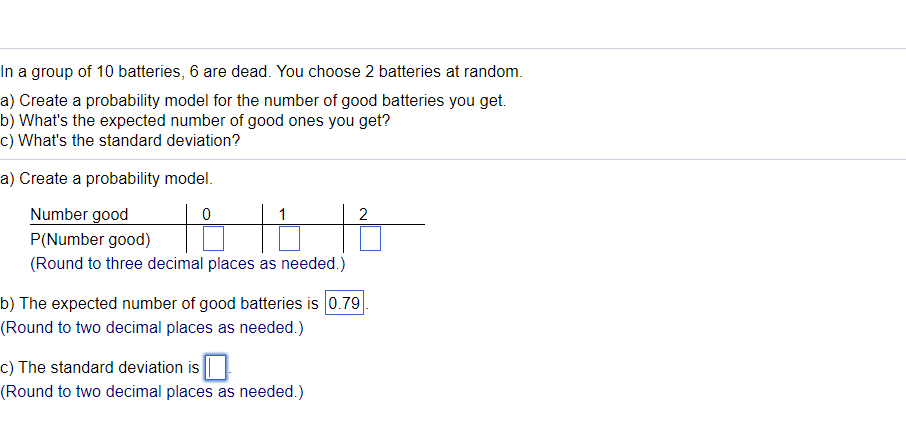Image resolution: width=906 pixels, height=428 pixels.
Task: Click the 'Round to three decimal places' note
Action: (188, 265)
